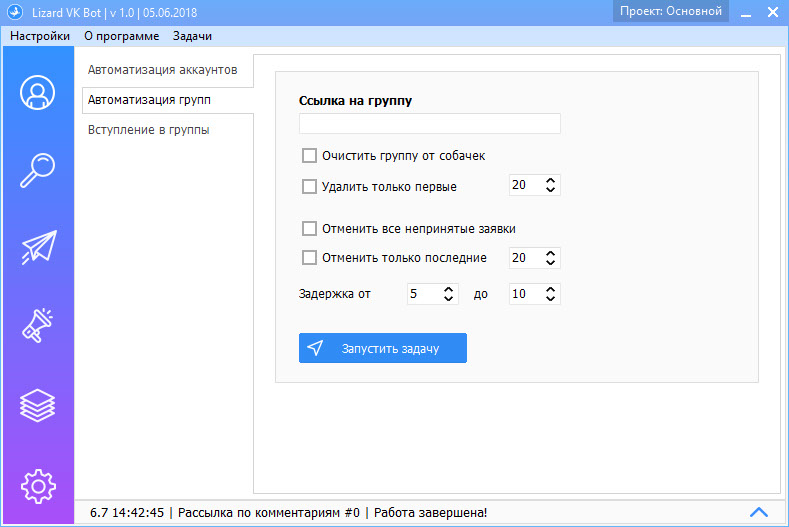Check "Отменить все непринятые заявки" option
Image resolution: width=789 pixels, height=527 pixels.
(309, 229)
